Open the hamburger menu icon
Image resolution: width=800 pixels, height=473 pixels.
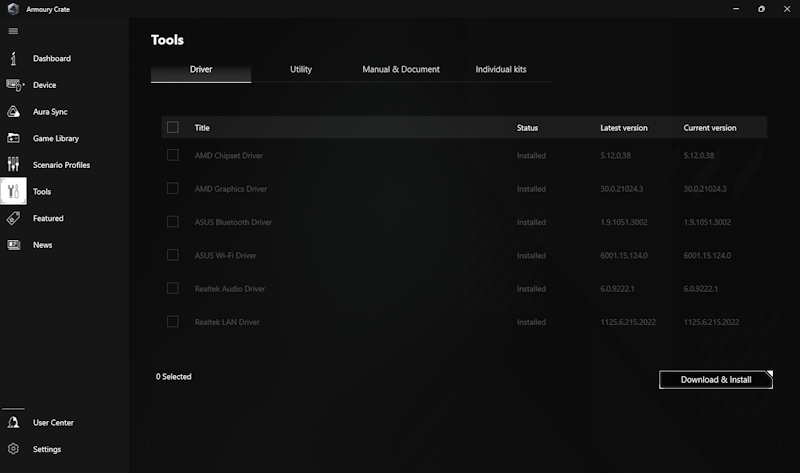tap(13, 31)
